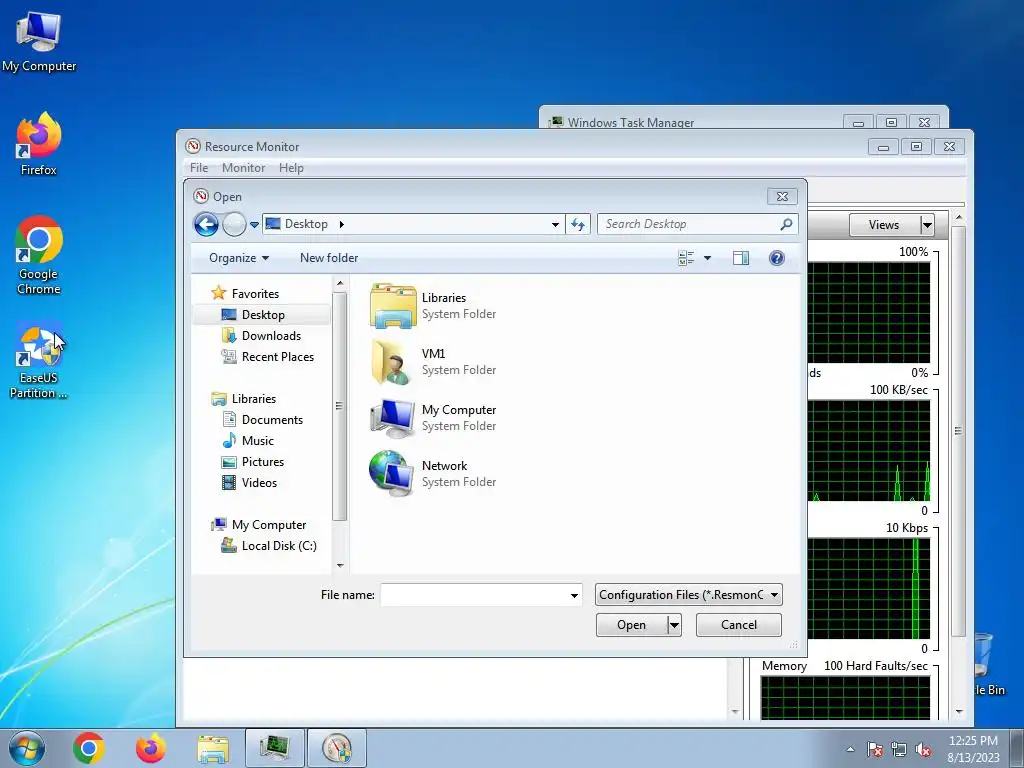Close the Open dialog

pos(782,197)
